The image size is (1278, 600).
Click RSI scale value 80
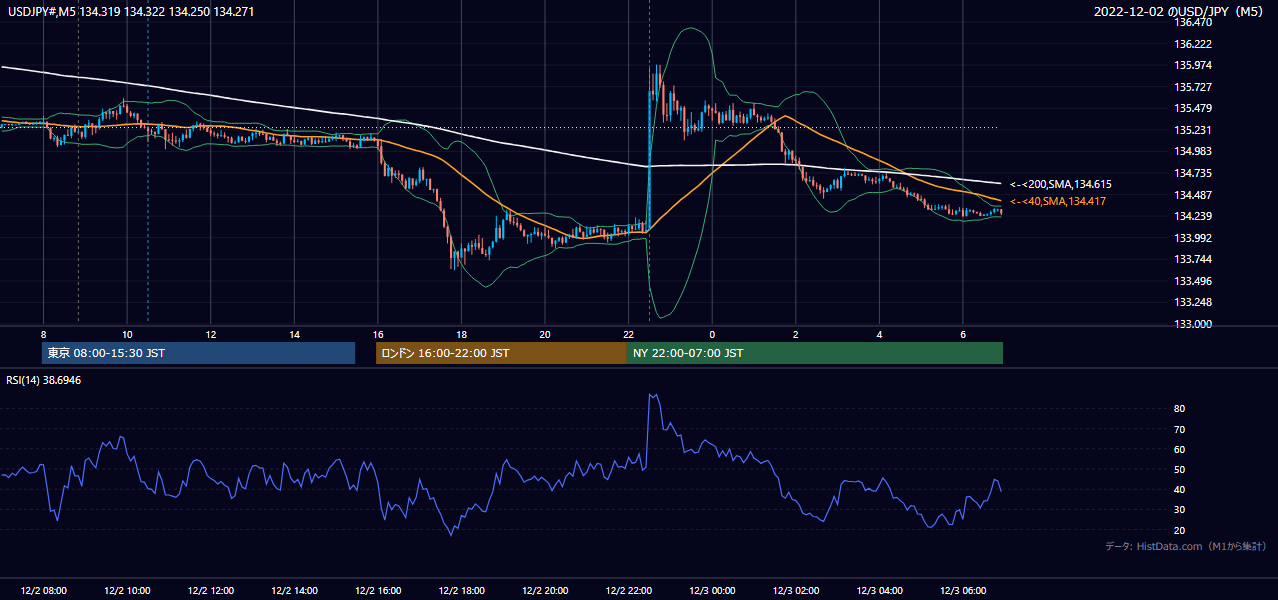(1180, 409)
